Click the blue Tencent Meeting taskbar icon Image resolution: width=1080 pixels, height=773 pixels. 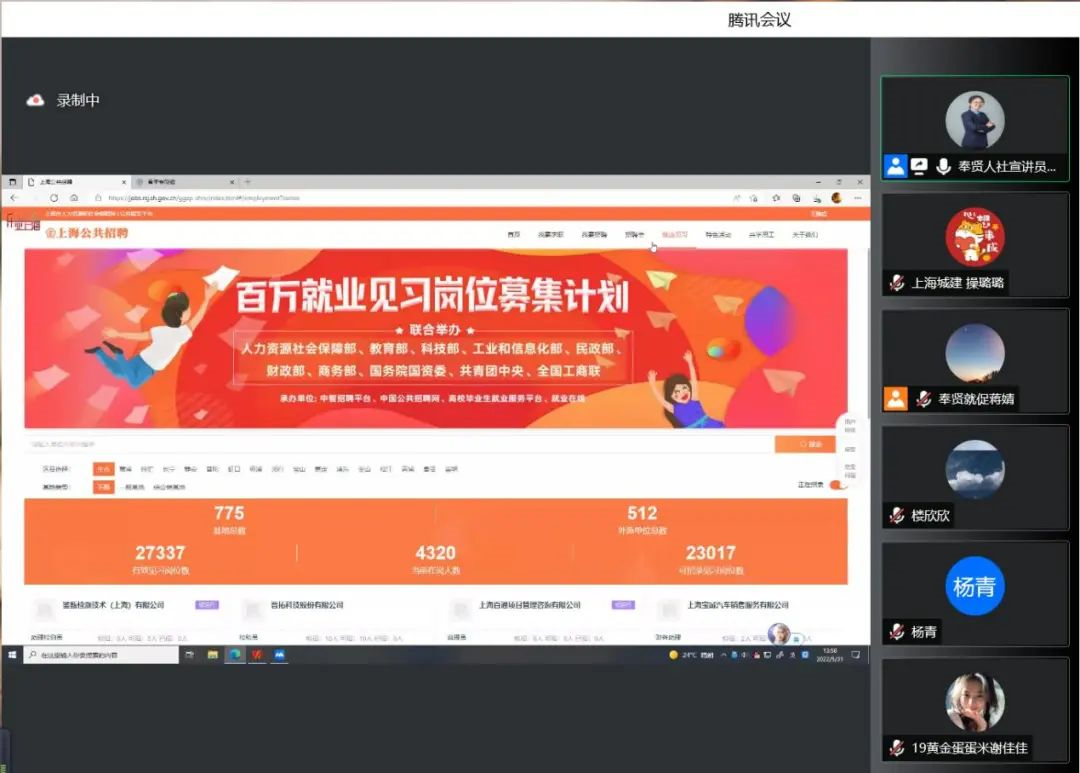click(x=279, y=655)
